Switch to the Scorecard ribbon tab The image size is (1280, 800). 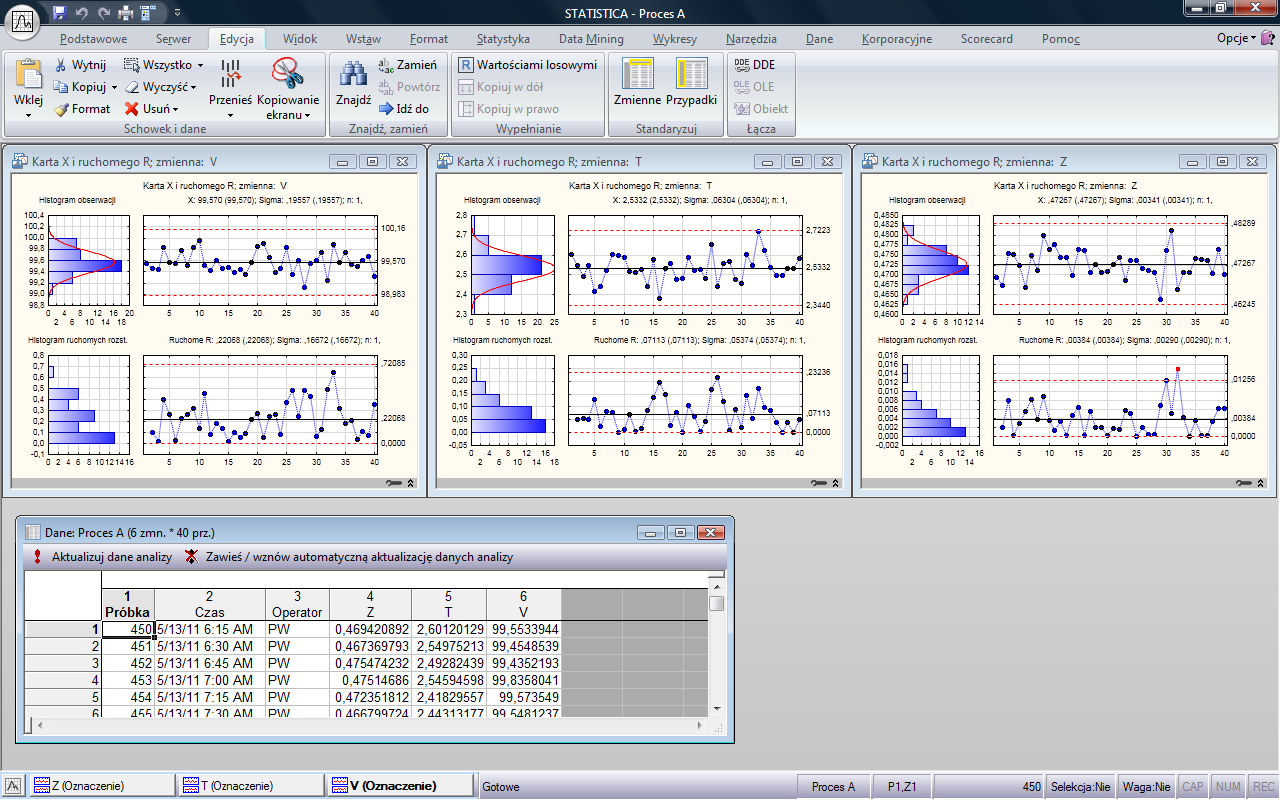coord(987,39)
